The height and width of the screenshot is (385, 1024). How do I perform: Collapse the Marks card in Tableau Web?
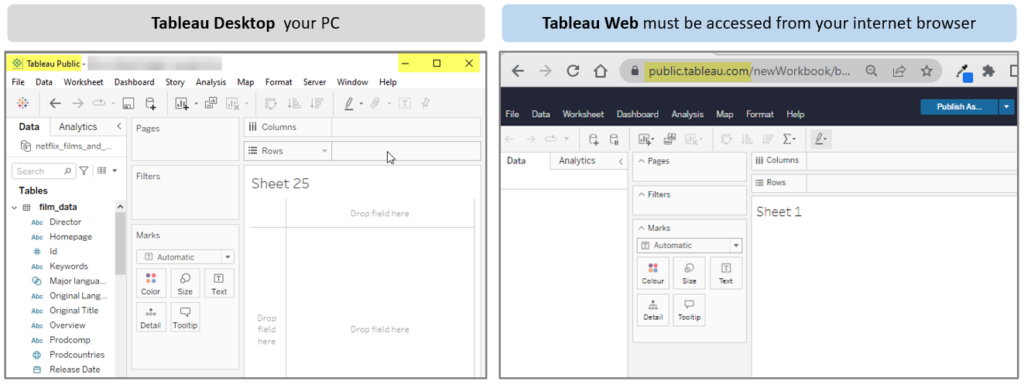click(641, 228)
